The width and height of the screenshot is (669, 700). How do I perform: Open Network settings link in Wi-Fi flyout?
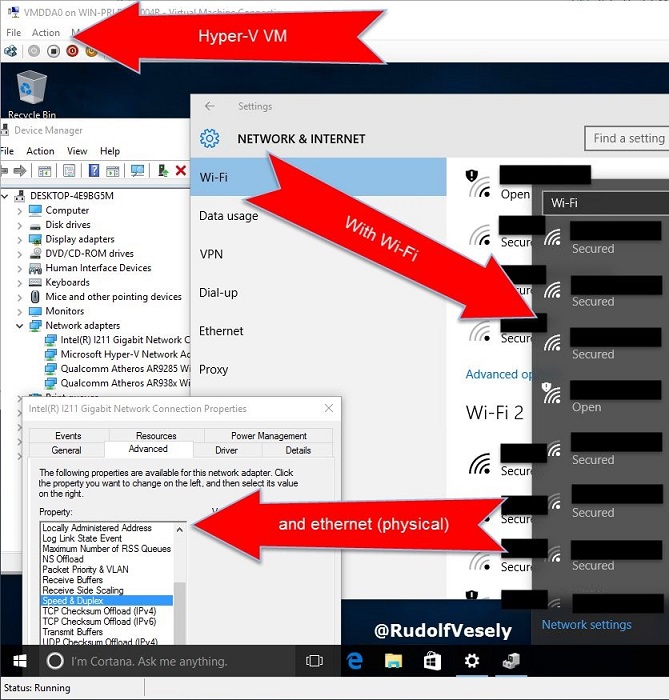coord(586,625)
